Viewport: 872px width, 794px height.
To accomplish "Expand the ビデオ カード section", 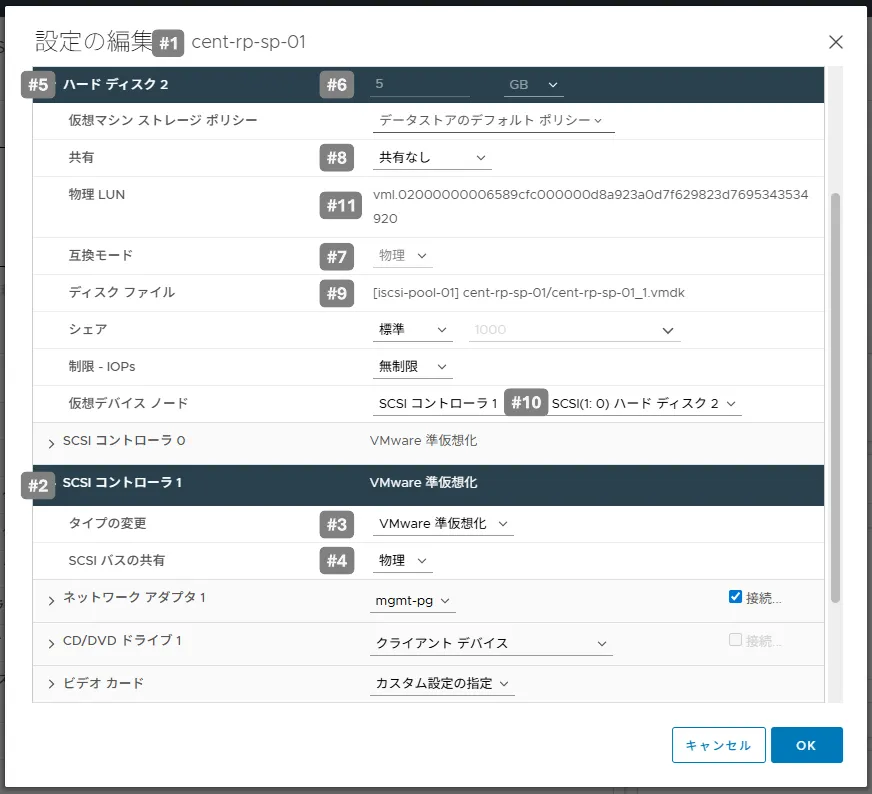I will coord(51,685).
